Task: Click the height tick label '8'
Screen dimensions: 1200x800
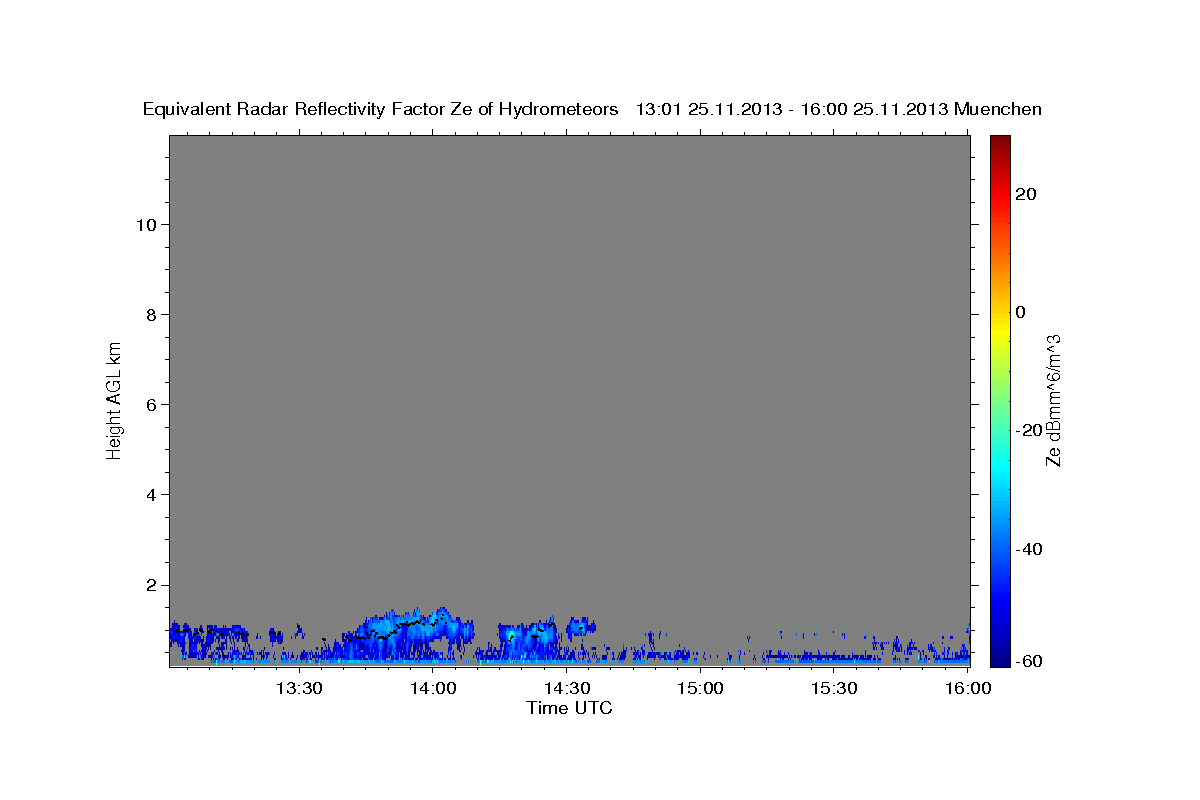Action: 152,314
